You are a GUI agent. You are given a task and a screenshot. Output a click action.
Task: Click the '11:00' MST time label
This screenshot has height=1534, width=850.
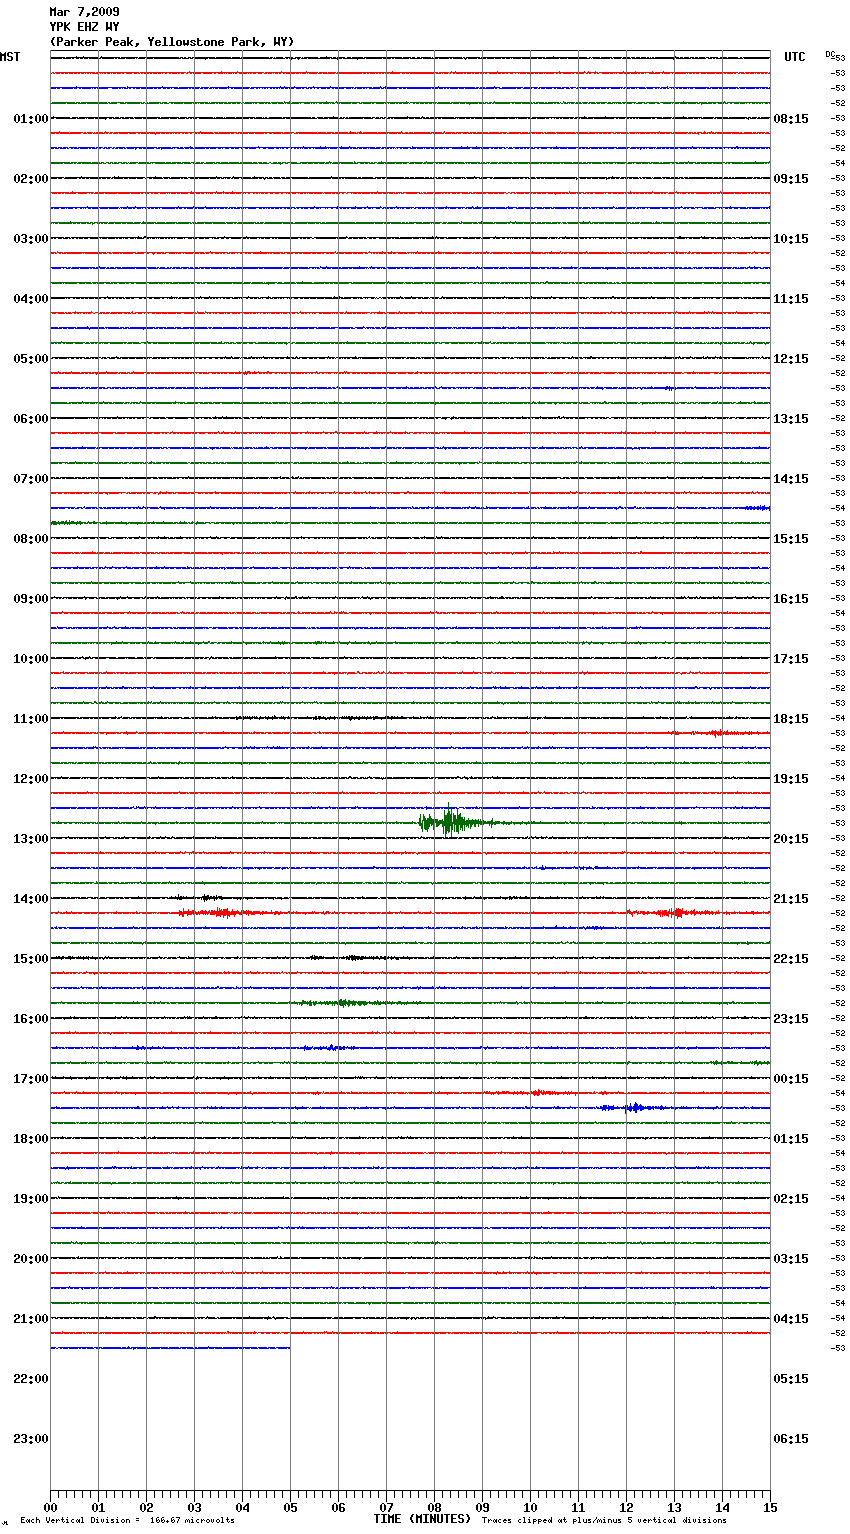point(31,719)
